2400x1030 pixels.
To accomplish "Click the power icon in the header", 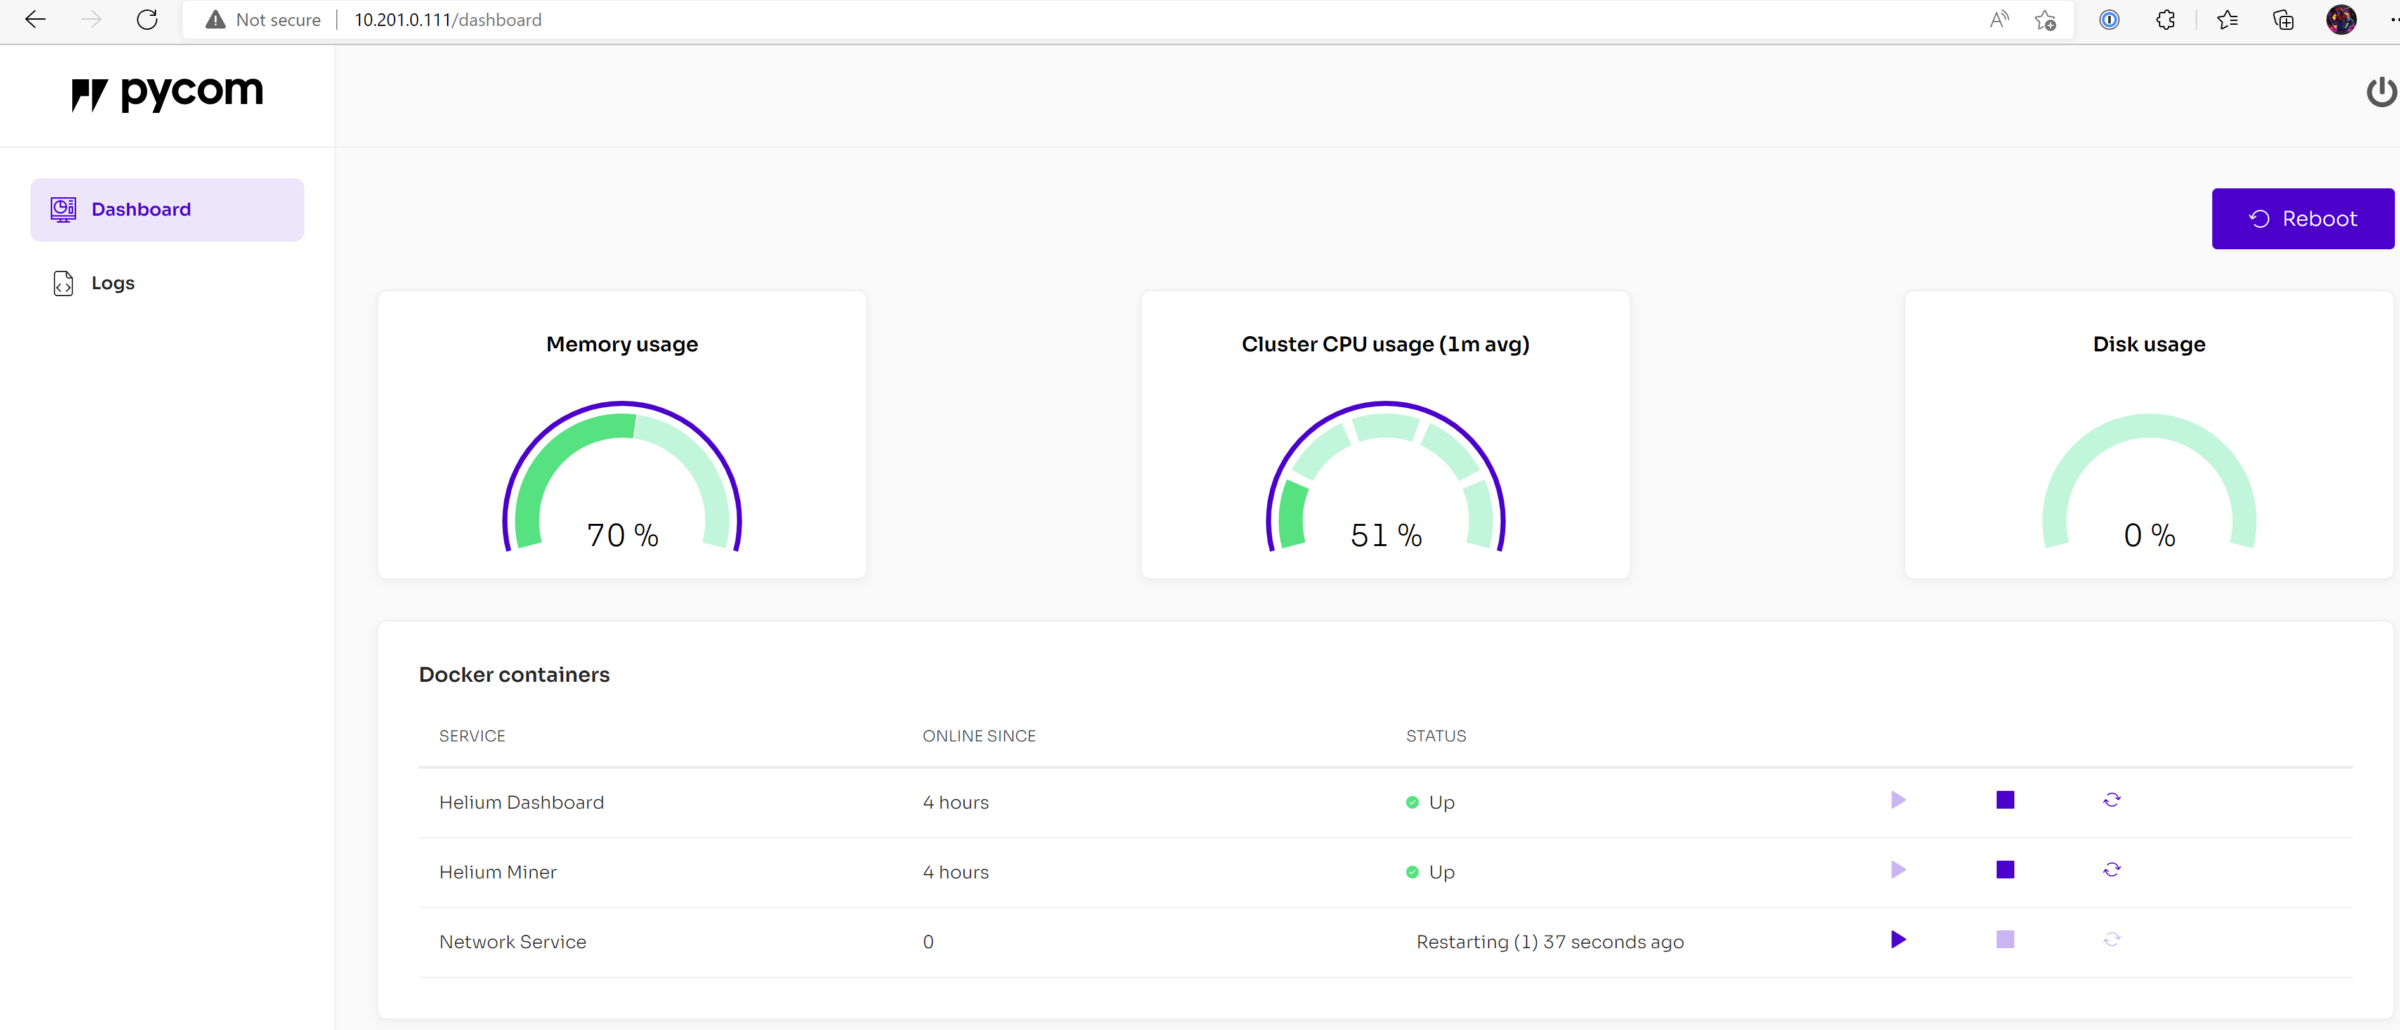I will 2381,92.
